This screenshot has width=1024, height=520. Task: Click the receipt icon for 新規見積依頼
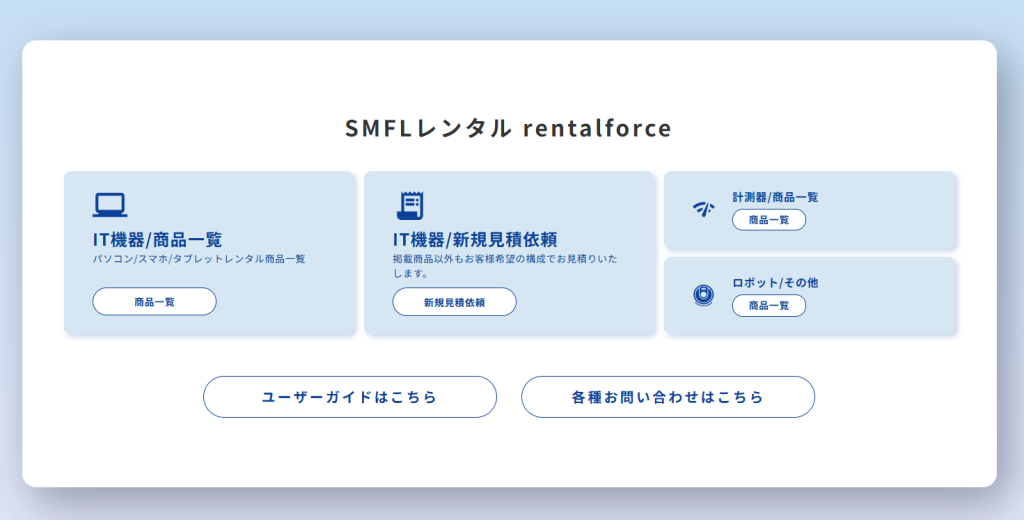point(410,205)
